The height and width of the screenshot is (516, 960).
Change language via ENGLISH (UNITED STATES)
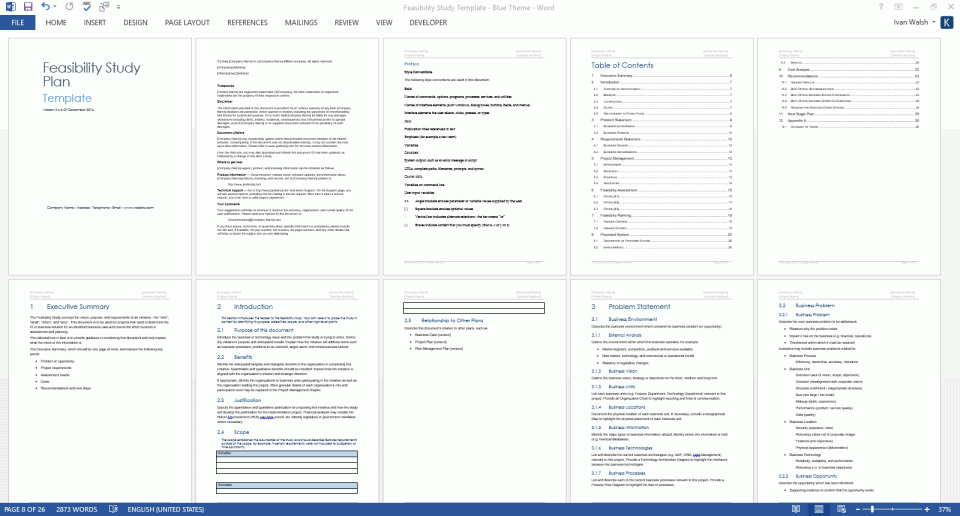165,509
